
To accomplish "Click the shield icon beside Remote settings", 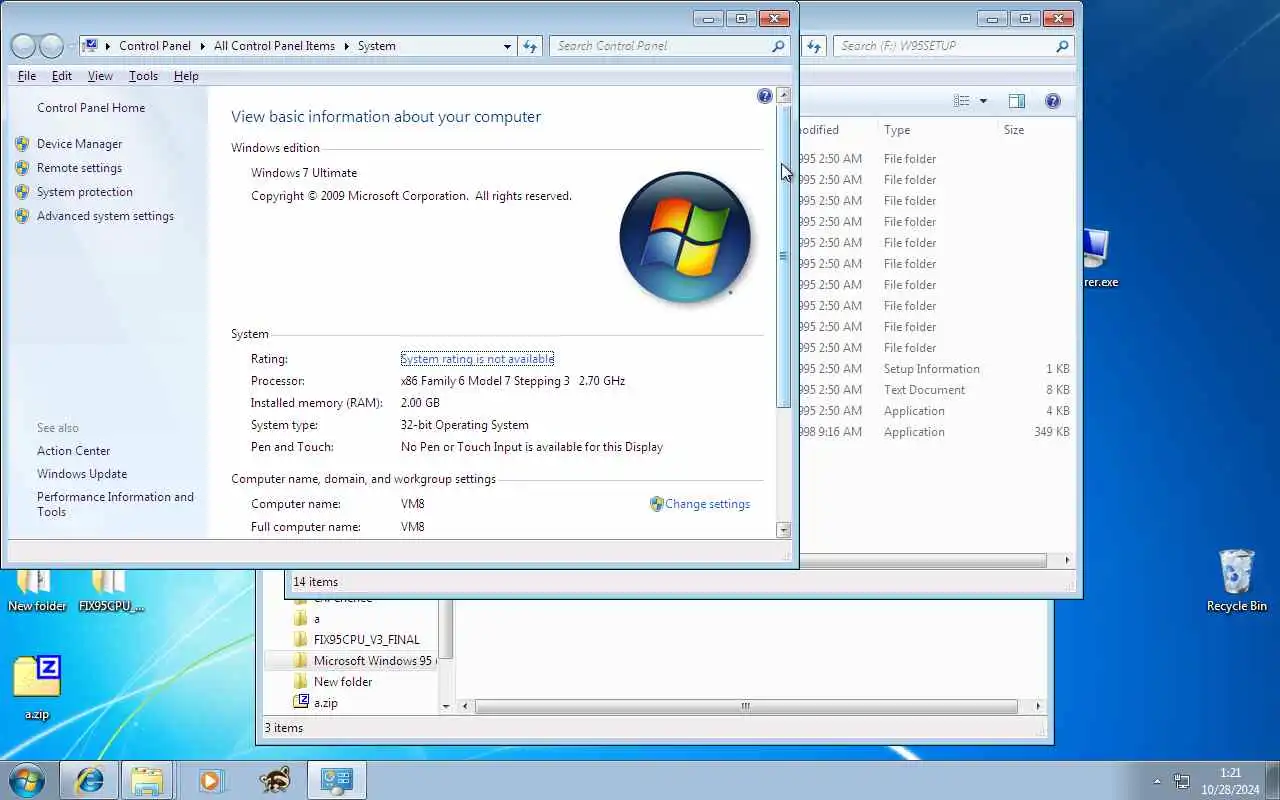I will (22, 168).
